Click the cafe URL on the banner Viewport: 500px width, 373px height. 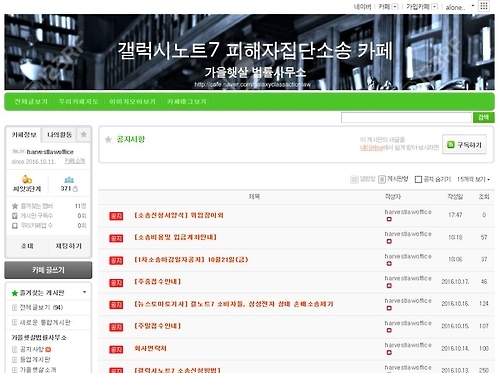point(252,85)
